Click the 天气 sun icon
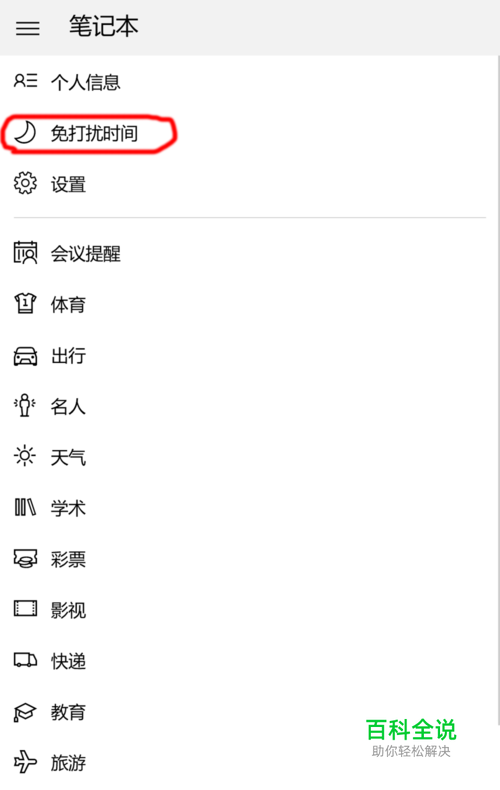This screenshot has height=790, width=500. coord(25,456)
